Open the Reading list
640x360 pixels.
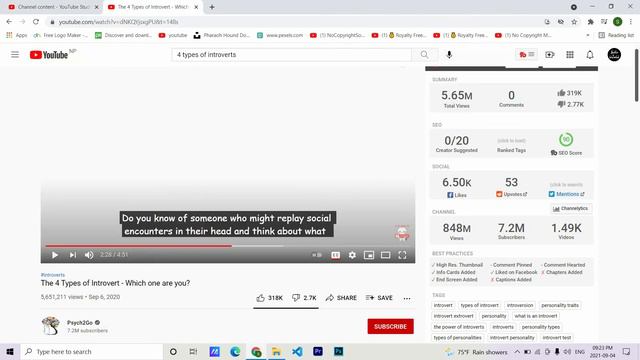(616, 36)
